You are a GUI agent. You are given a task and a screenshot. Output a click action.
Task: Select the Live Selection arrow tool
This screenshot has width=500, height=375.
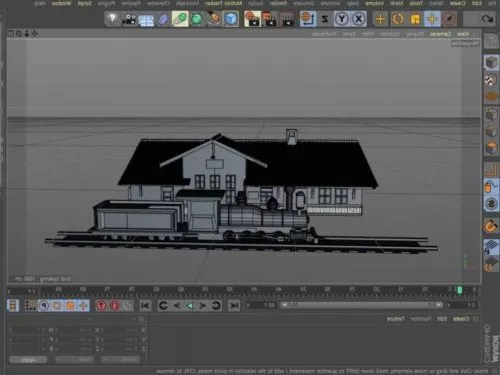click(x=449, y=19)
